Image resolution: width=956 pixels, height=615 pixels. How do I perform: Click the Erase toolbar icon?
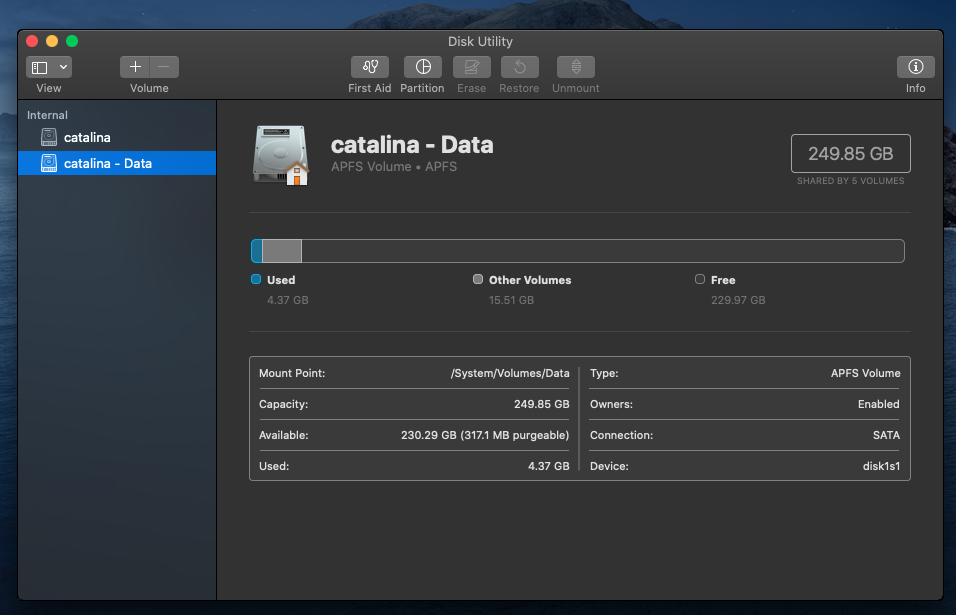point(472,66)
